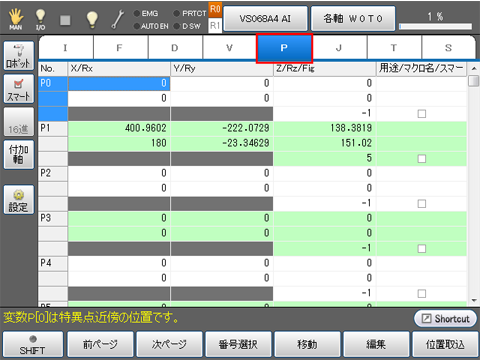Open the I/O lightbulb icon
This screenshot has width=481, height=360.
click(x=40, y=19)
